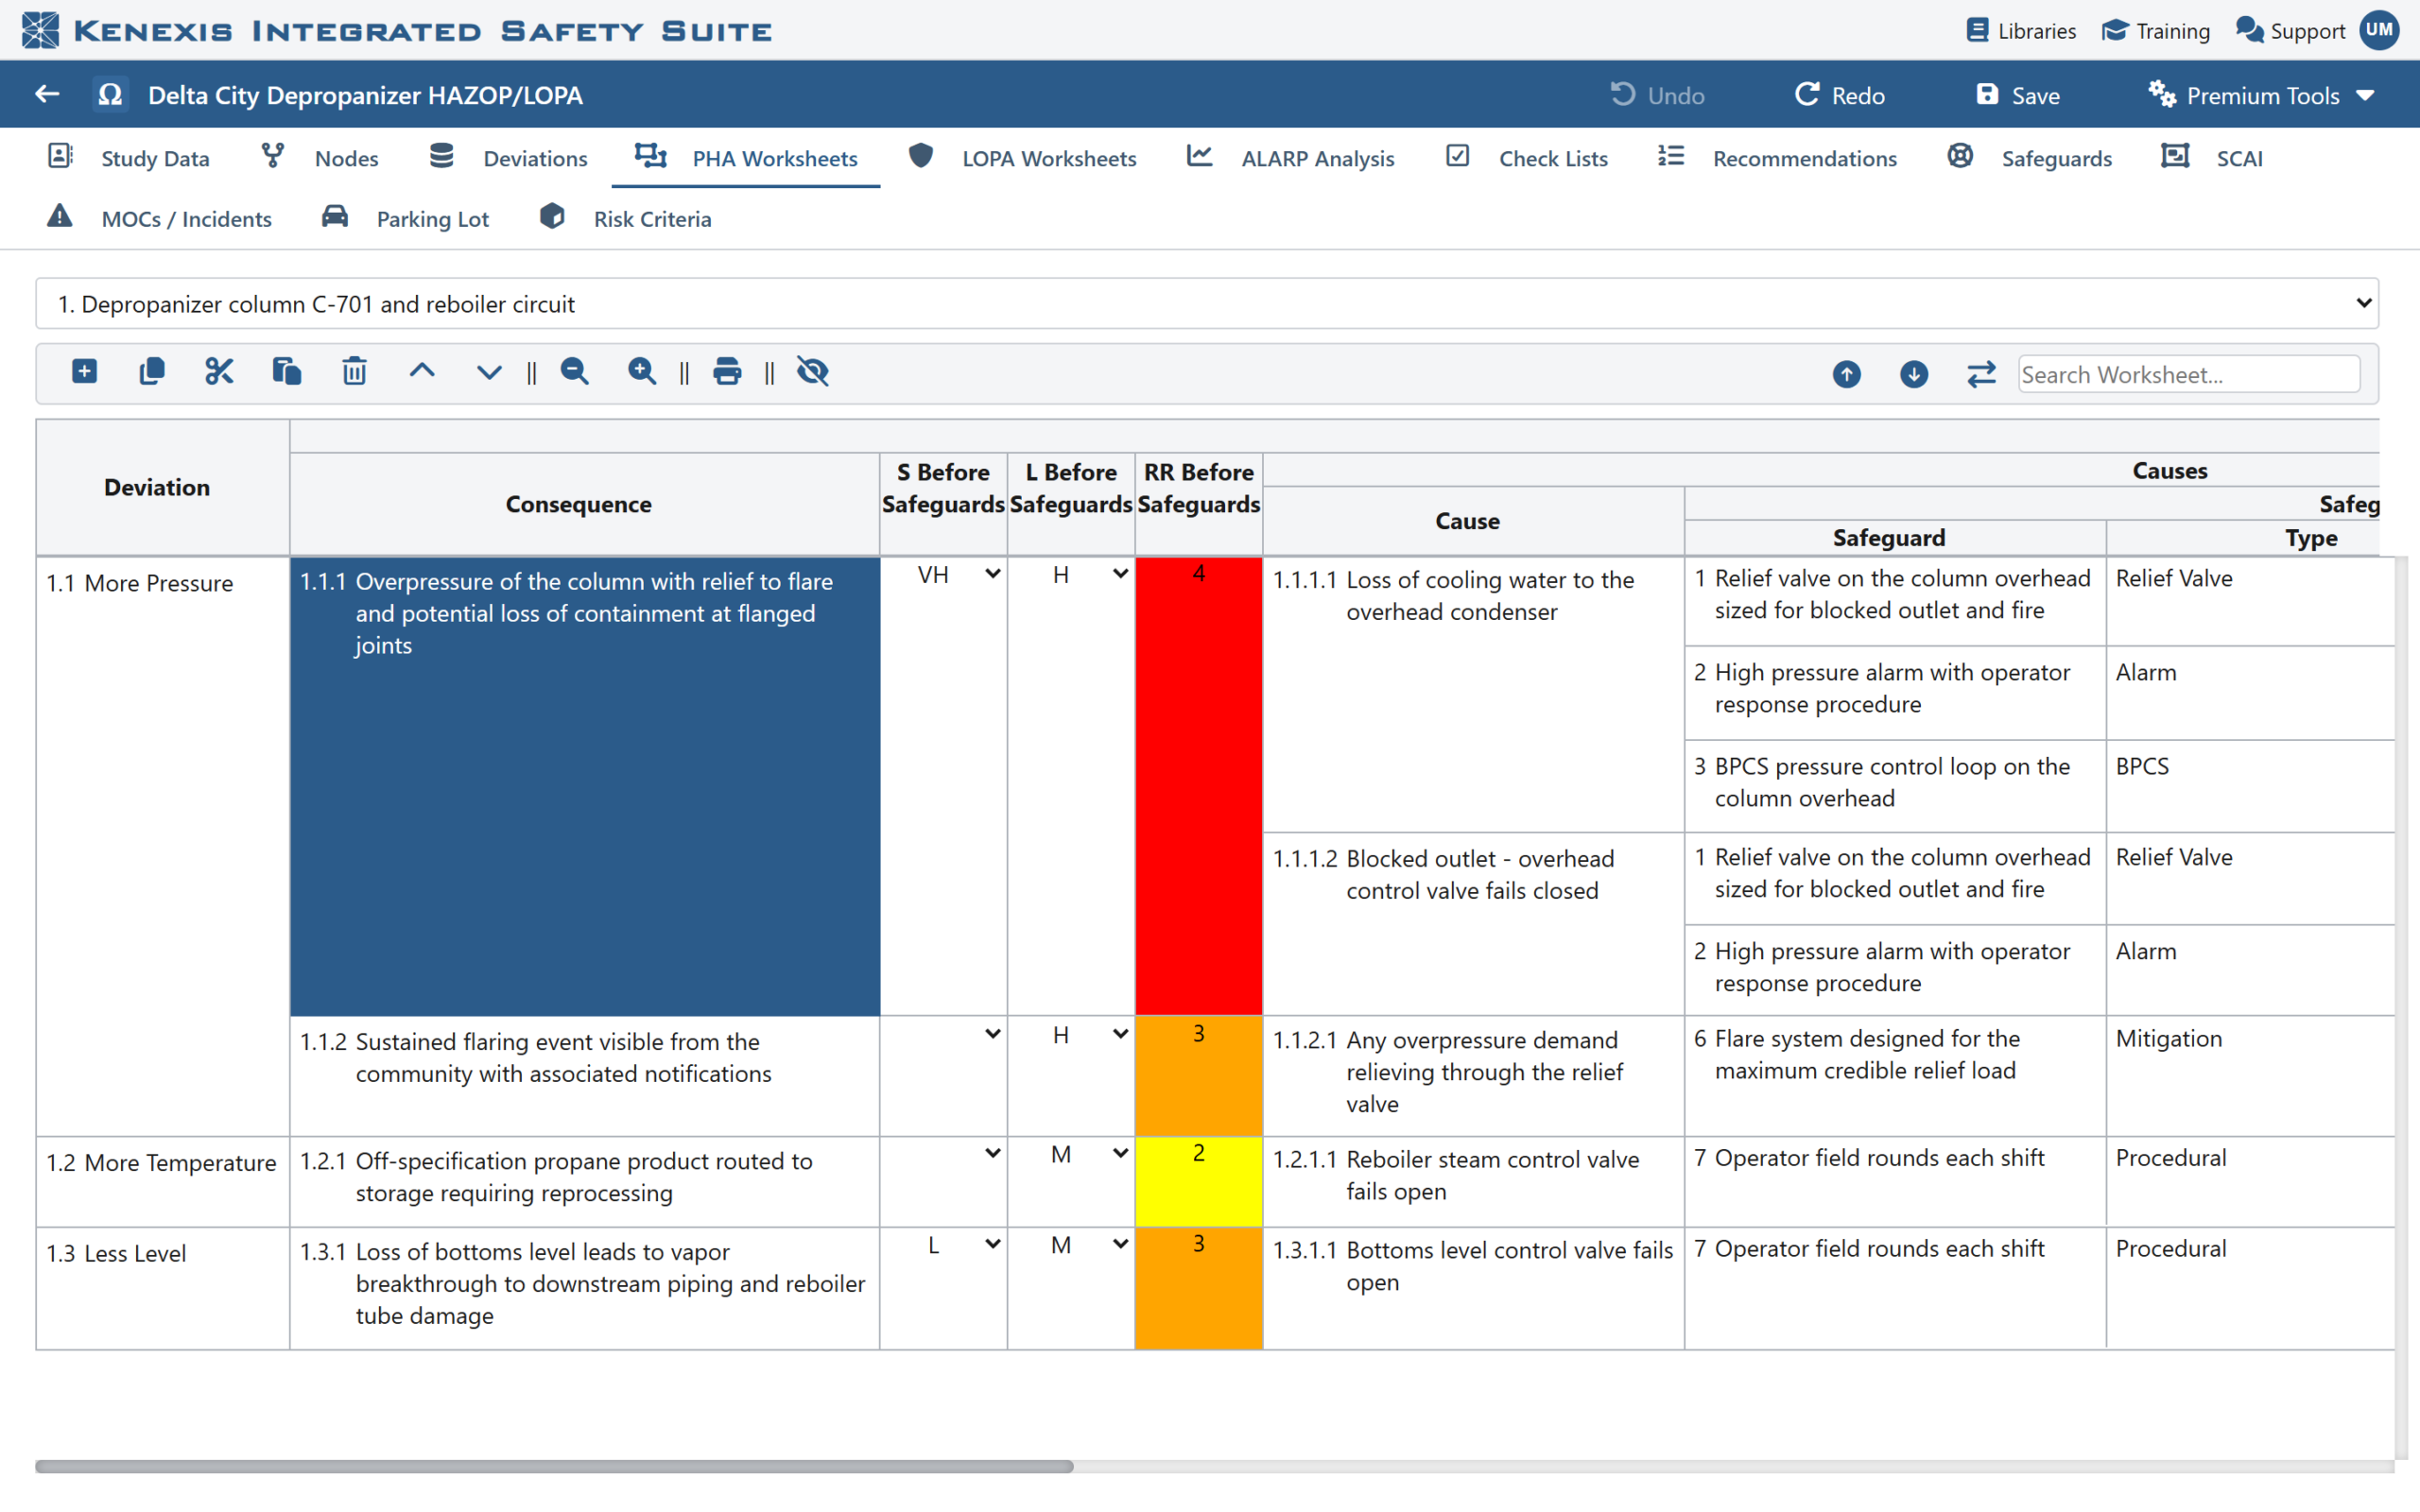Viewport: 2420px width, 1512px height.
Task: Open the Study Data tab
Action: click(x=129, y=158)
